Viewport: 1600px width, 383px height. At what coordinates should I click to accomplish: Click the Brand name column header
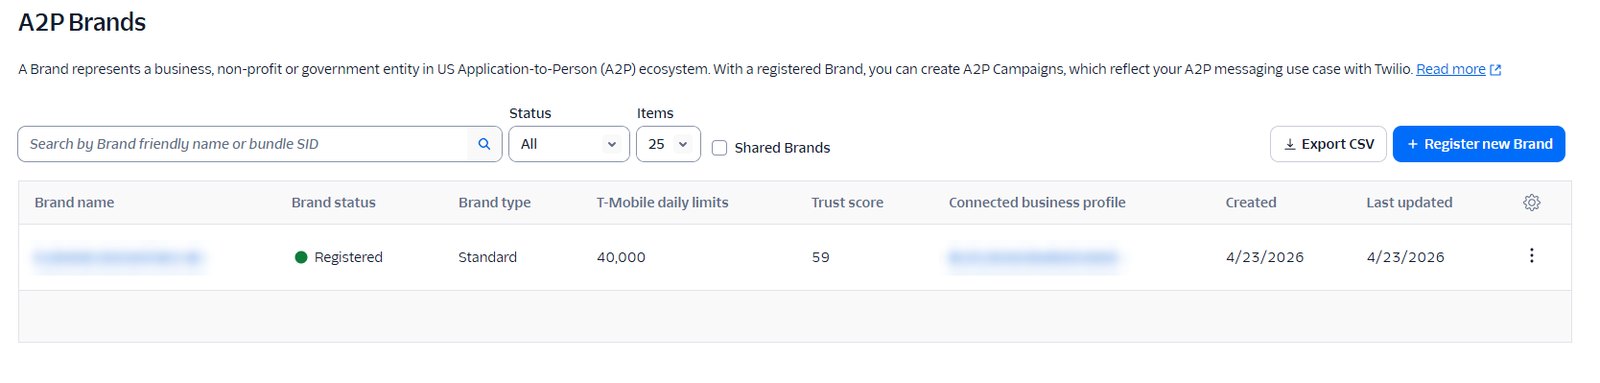[74, 203]
